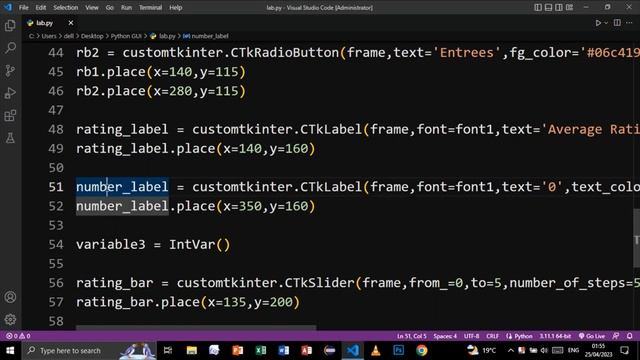Open the Run and Debug view
640x360 pixels.
[x=10, y=93]
